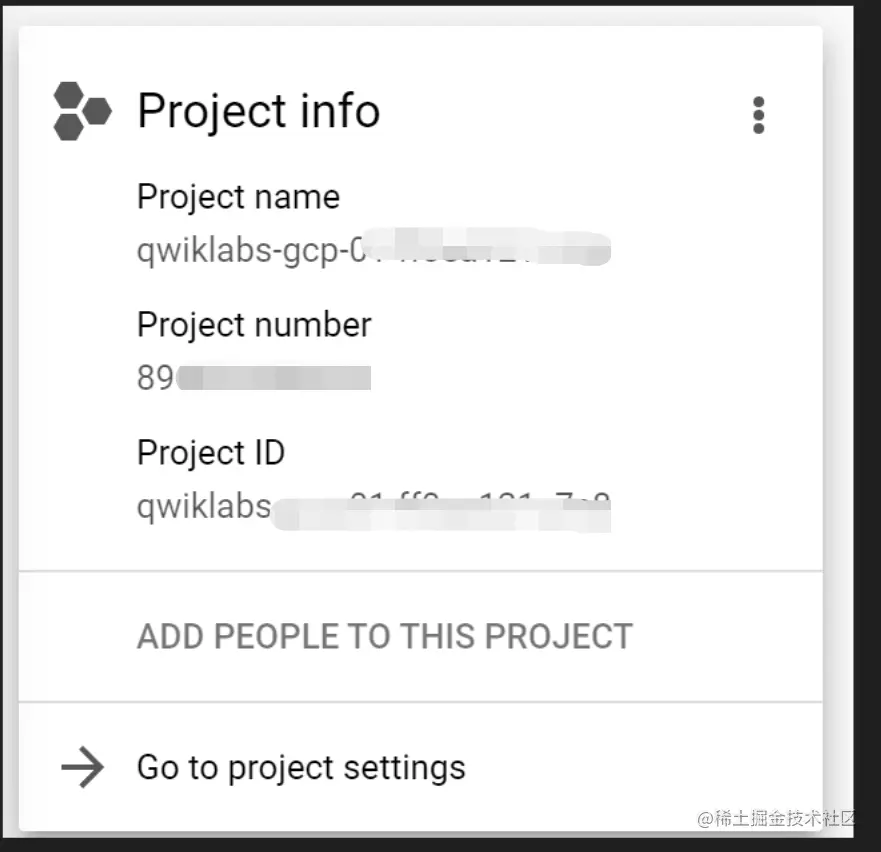Click the Project info card heading
This screenshot has height=852, width=881.
click(258, 110)
